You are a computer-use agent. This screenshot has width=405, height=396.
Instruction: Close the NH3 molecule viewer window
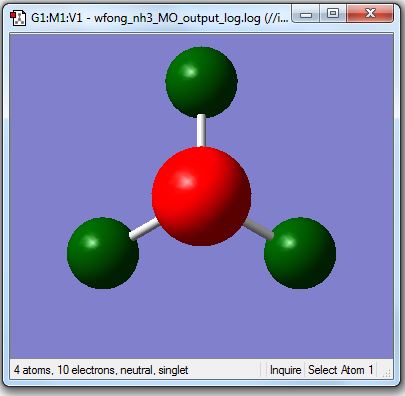pos(370,14)
